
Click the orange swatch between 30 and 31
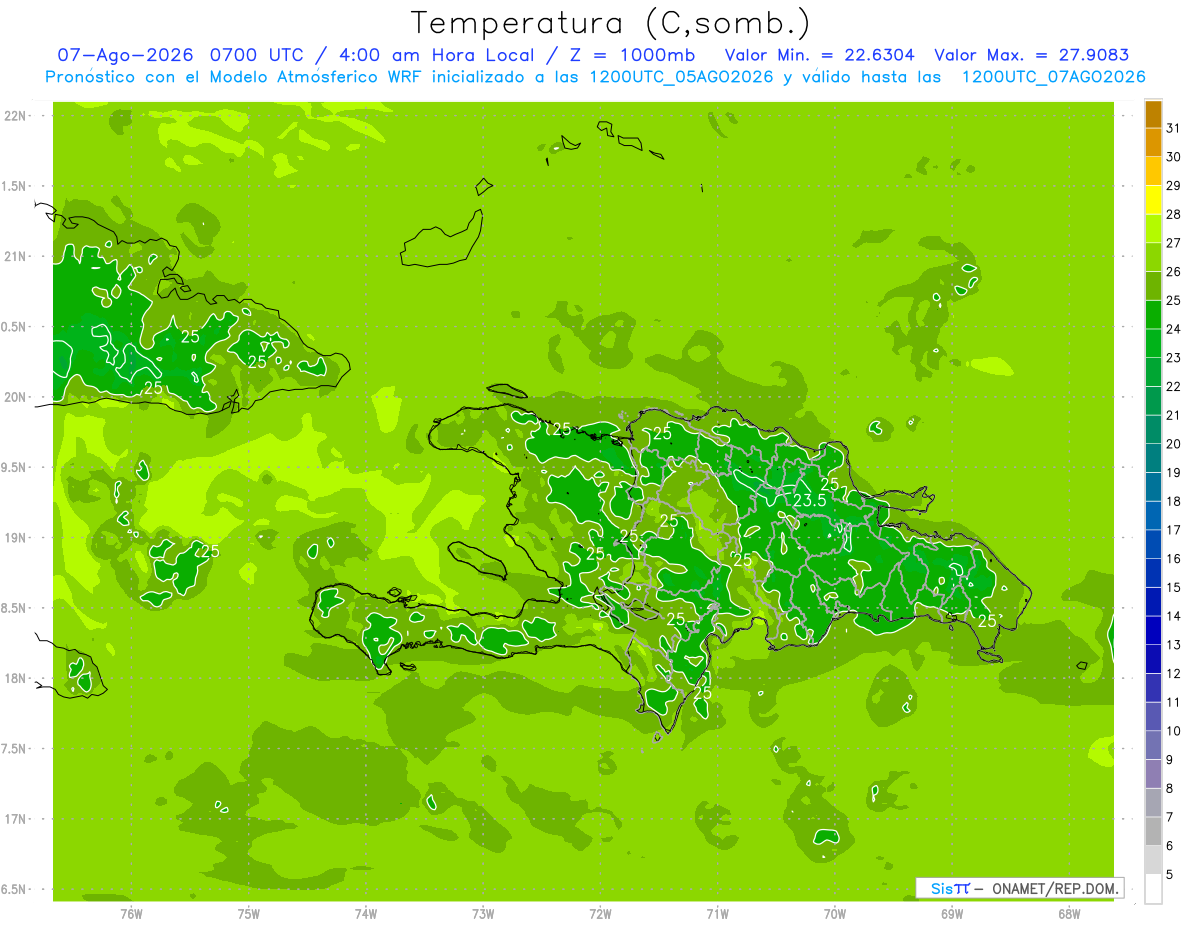coord(1153,143)
